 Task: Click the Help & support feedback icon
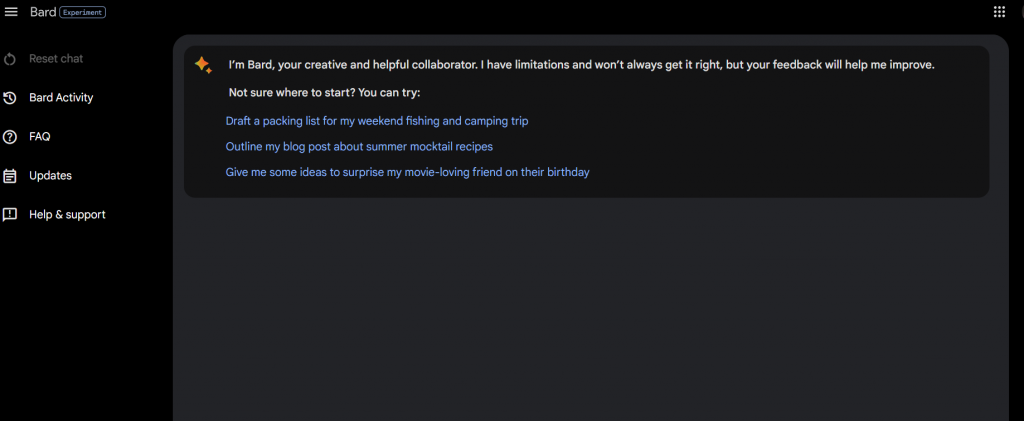(x=10, y=215)
